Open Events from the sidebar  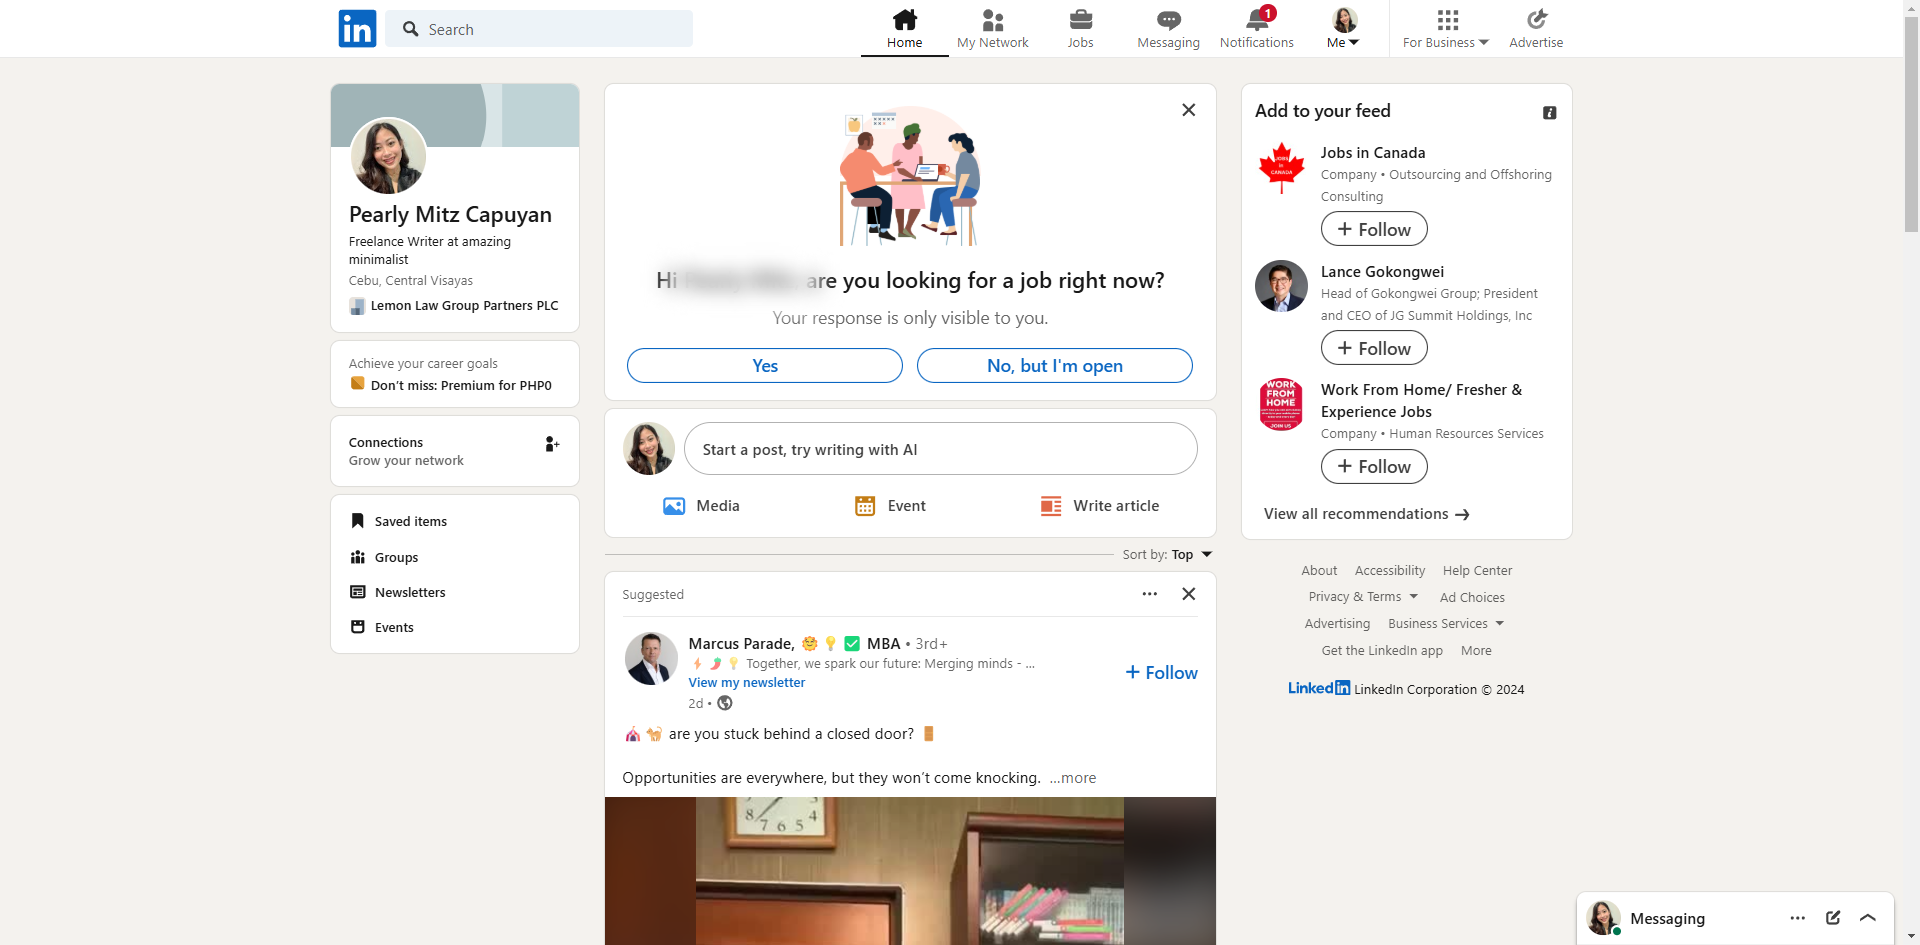point(382,627)
